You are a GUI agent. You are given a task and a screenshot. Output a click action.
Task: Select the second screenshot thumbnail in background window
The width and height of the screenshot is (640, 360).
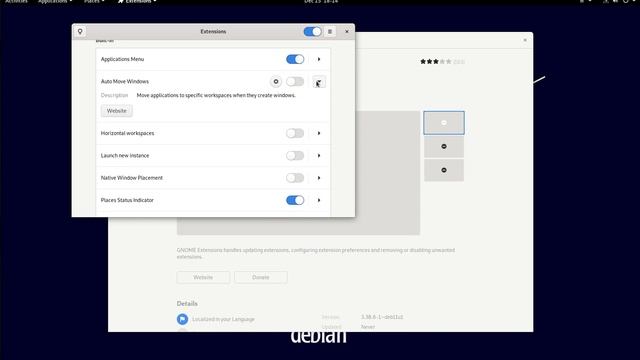point(444,147)
